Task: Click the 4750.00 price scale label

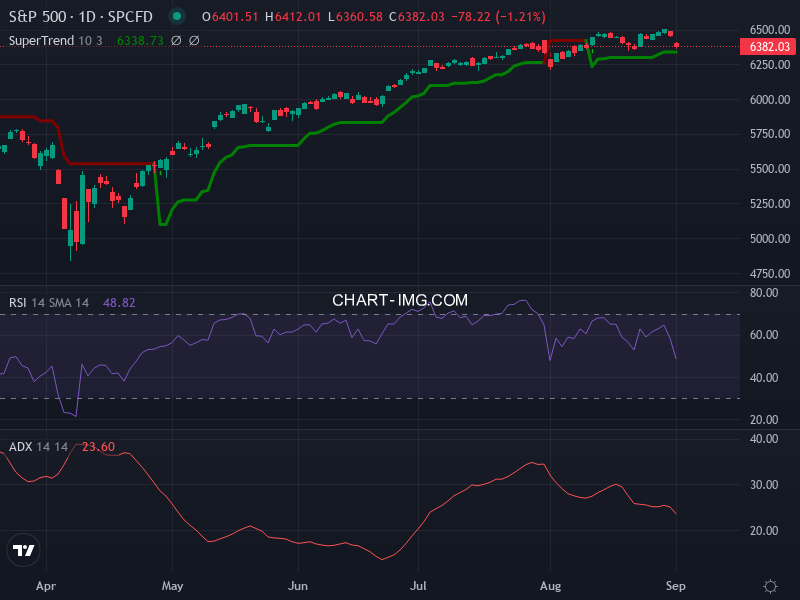Action: 770,274
